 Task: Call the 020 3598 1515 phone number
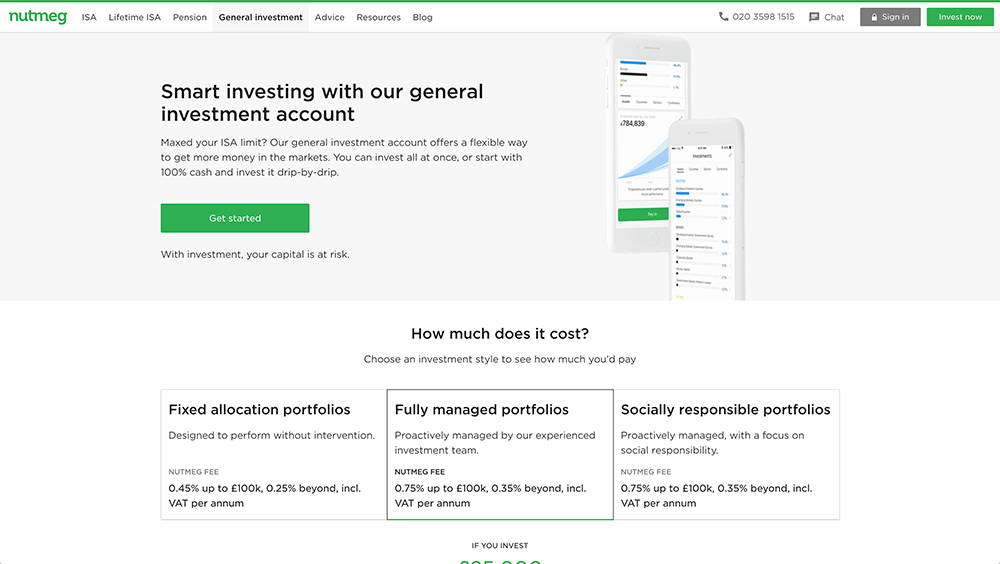click(x=763, y=17)
